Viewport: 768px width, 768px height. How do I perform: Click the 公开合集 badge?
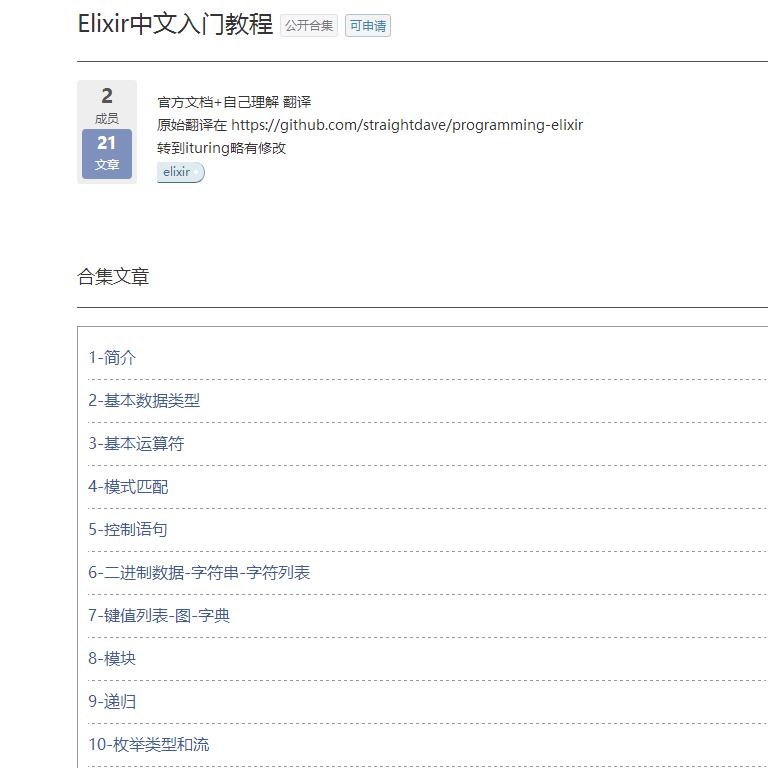[x=309, y=26]
